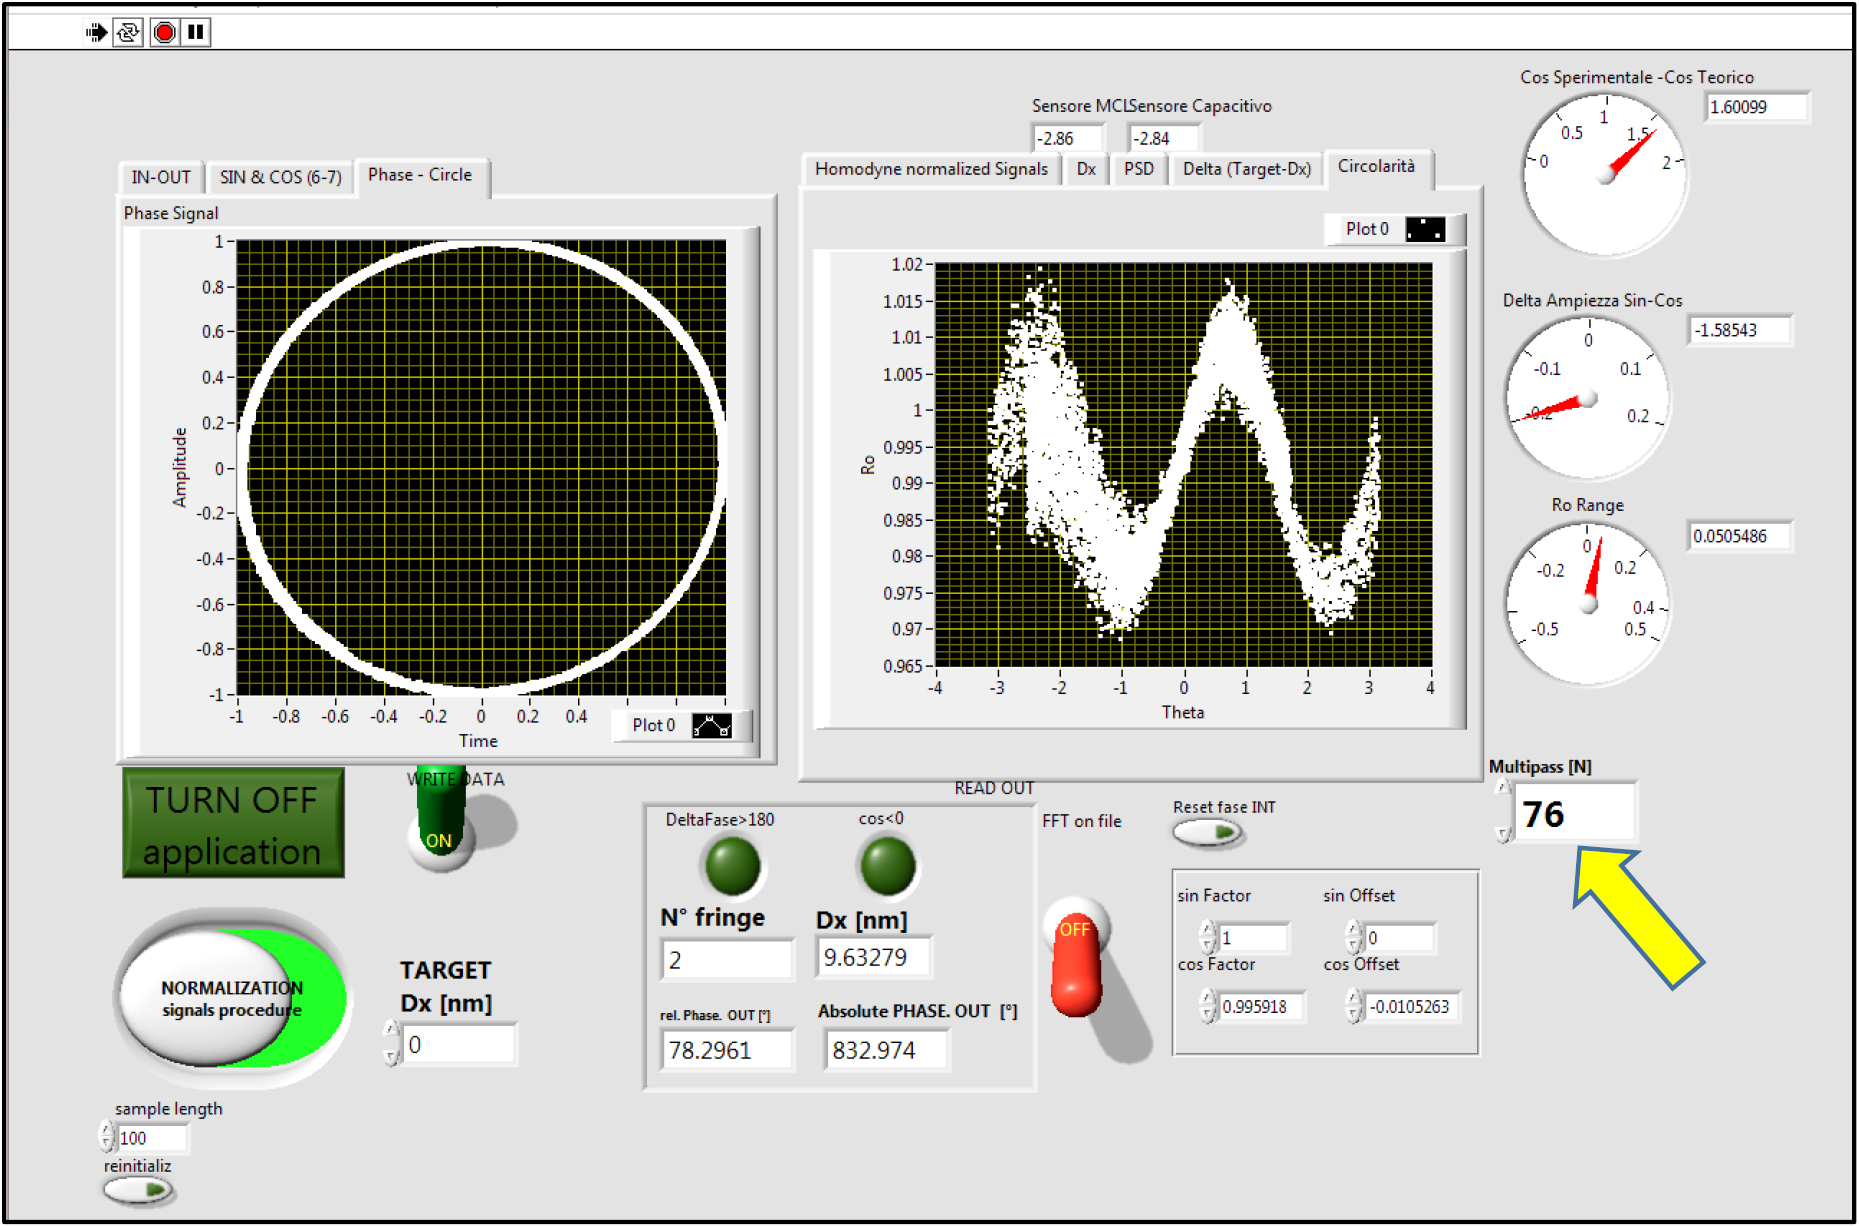1859x1226 pixels.
Task: Click the cos Offset stepper arrows
Action: [1354, 1006]
